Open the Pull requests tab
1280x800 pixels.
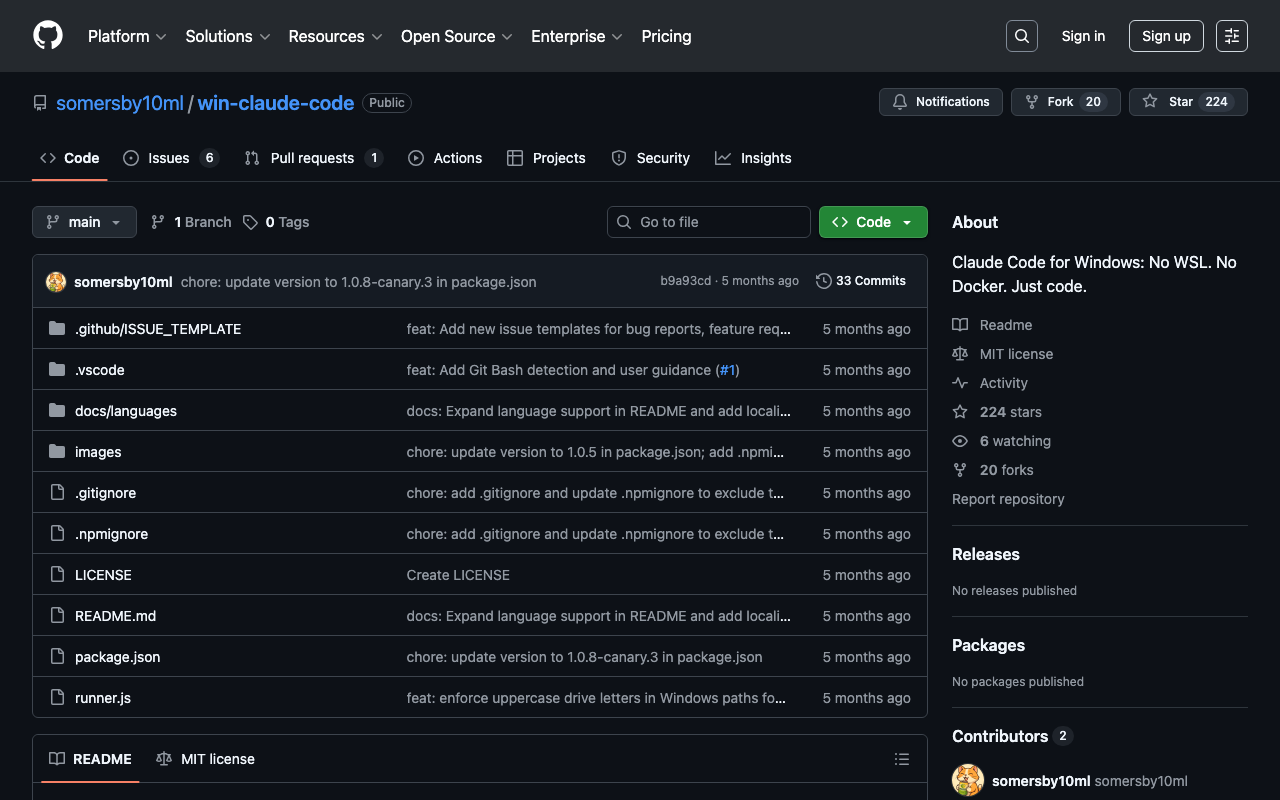point(312,158)
